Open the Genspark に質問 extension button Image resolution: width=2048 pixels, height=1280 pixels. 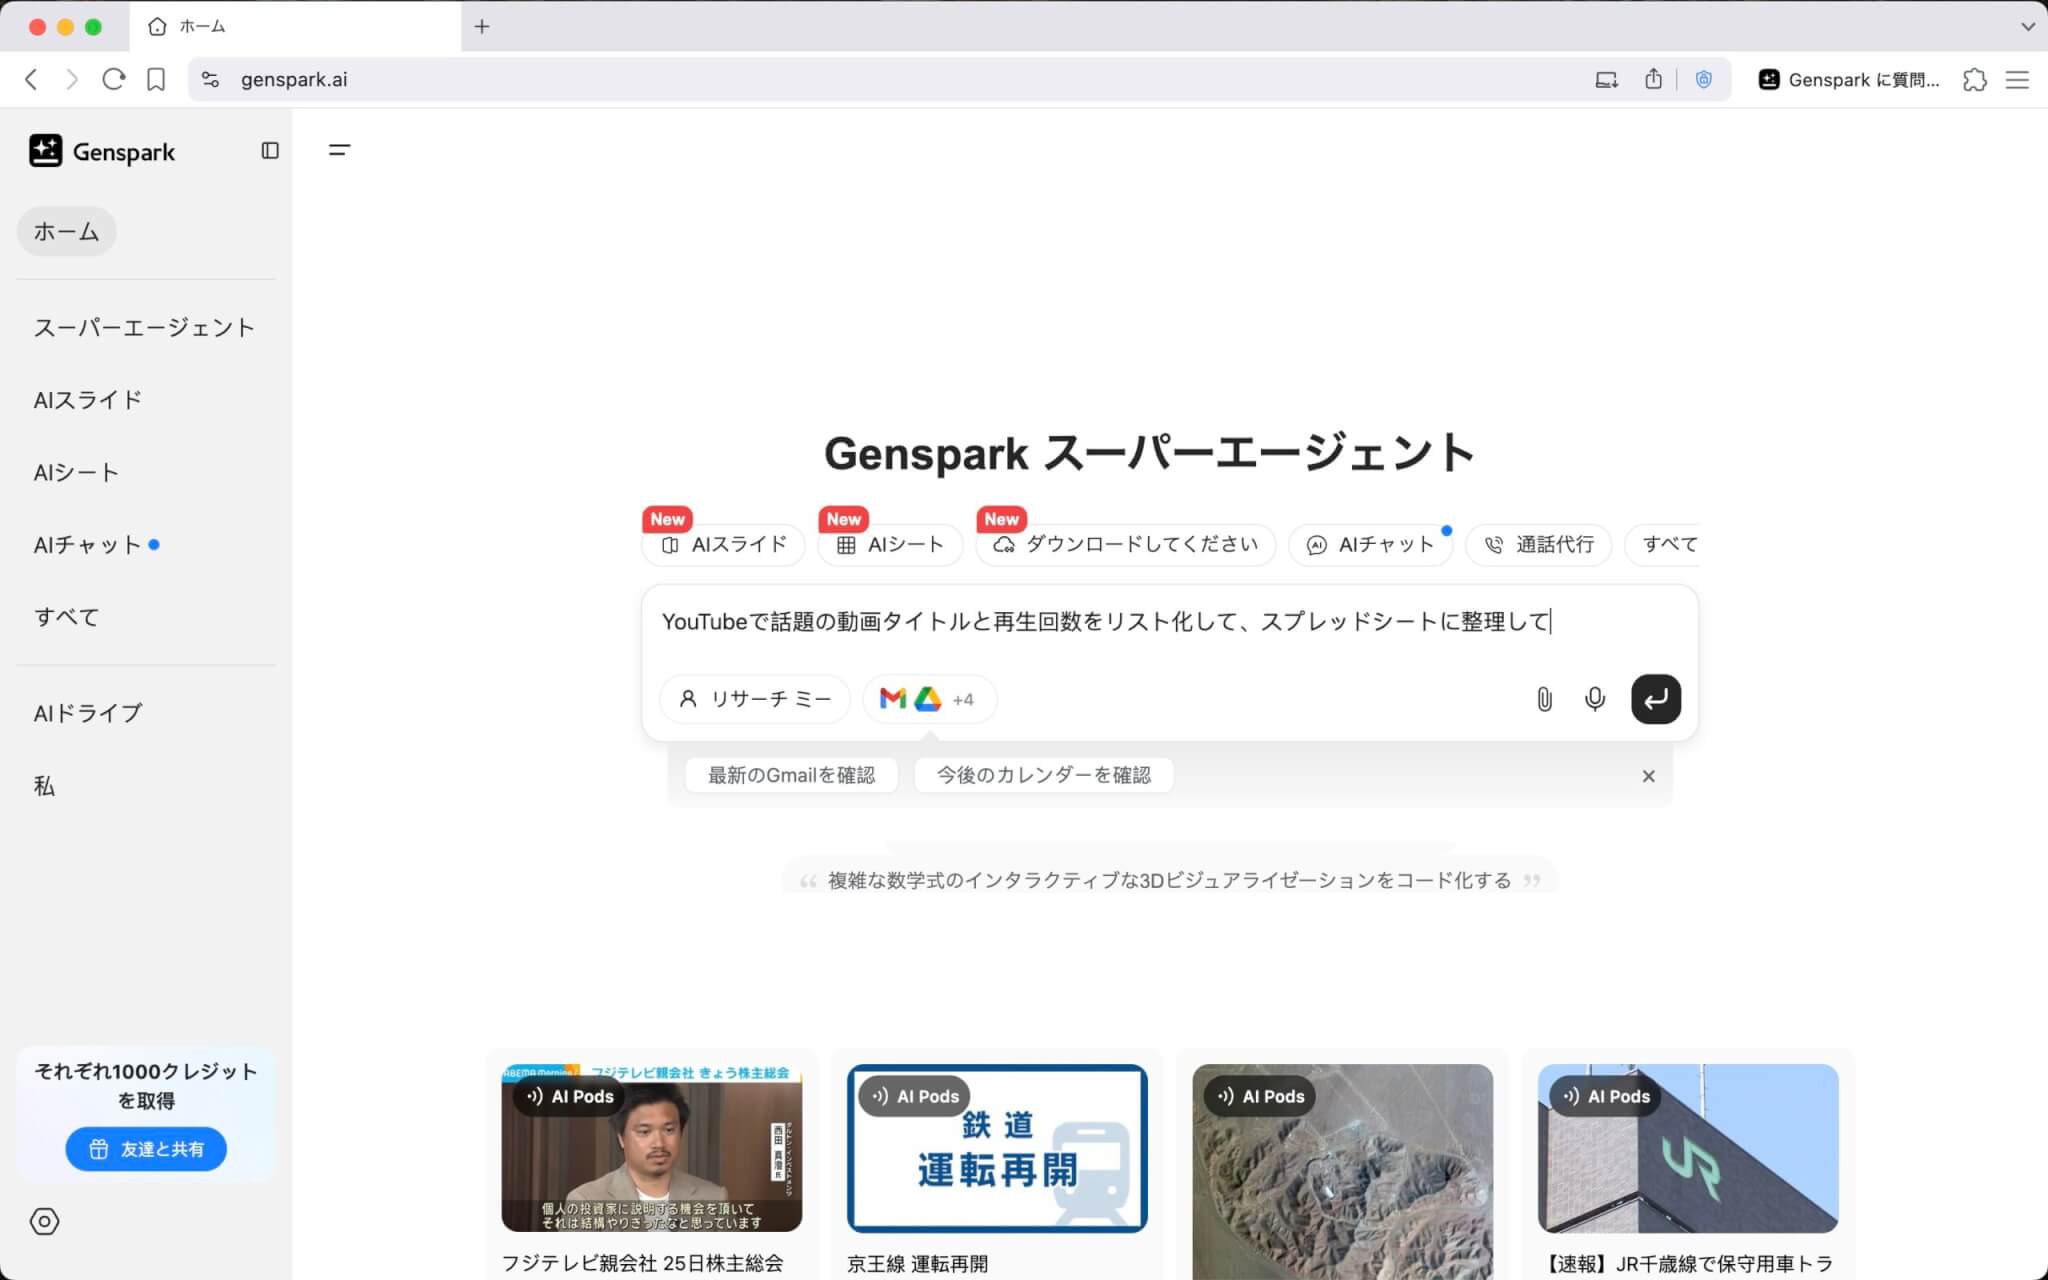coord(1849,80)
